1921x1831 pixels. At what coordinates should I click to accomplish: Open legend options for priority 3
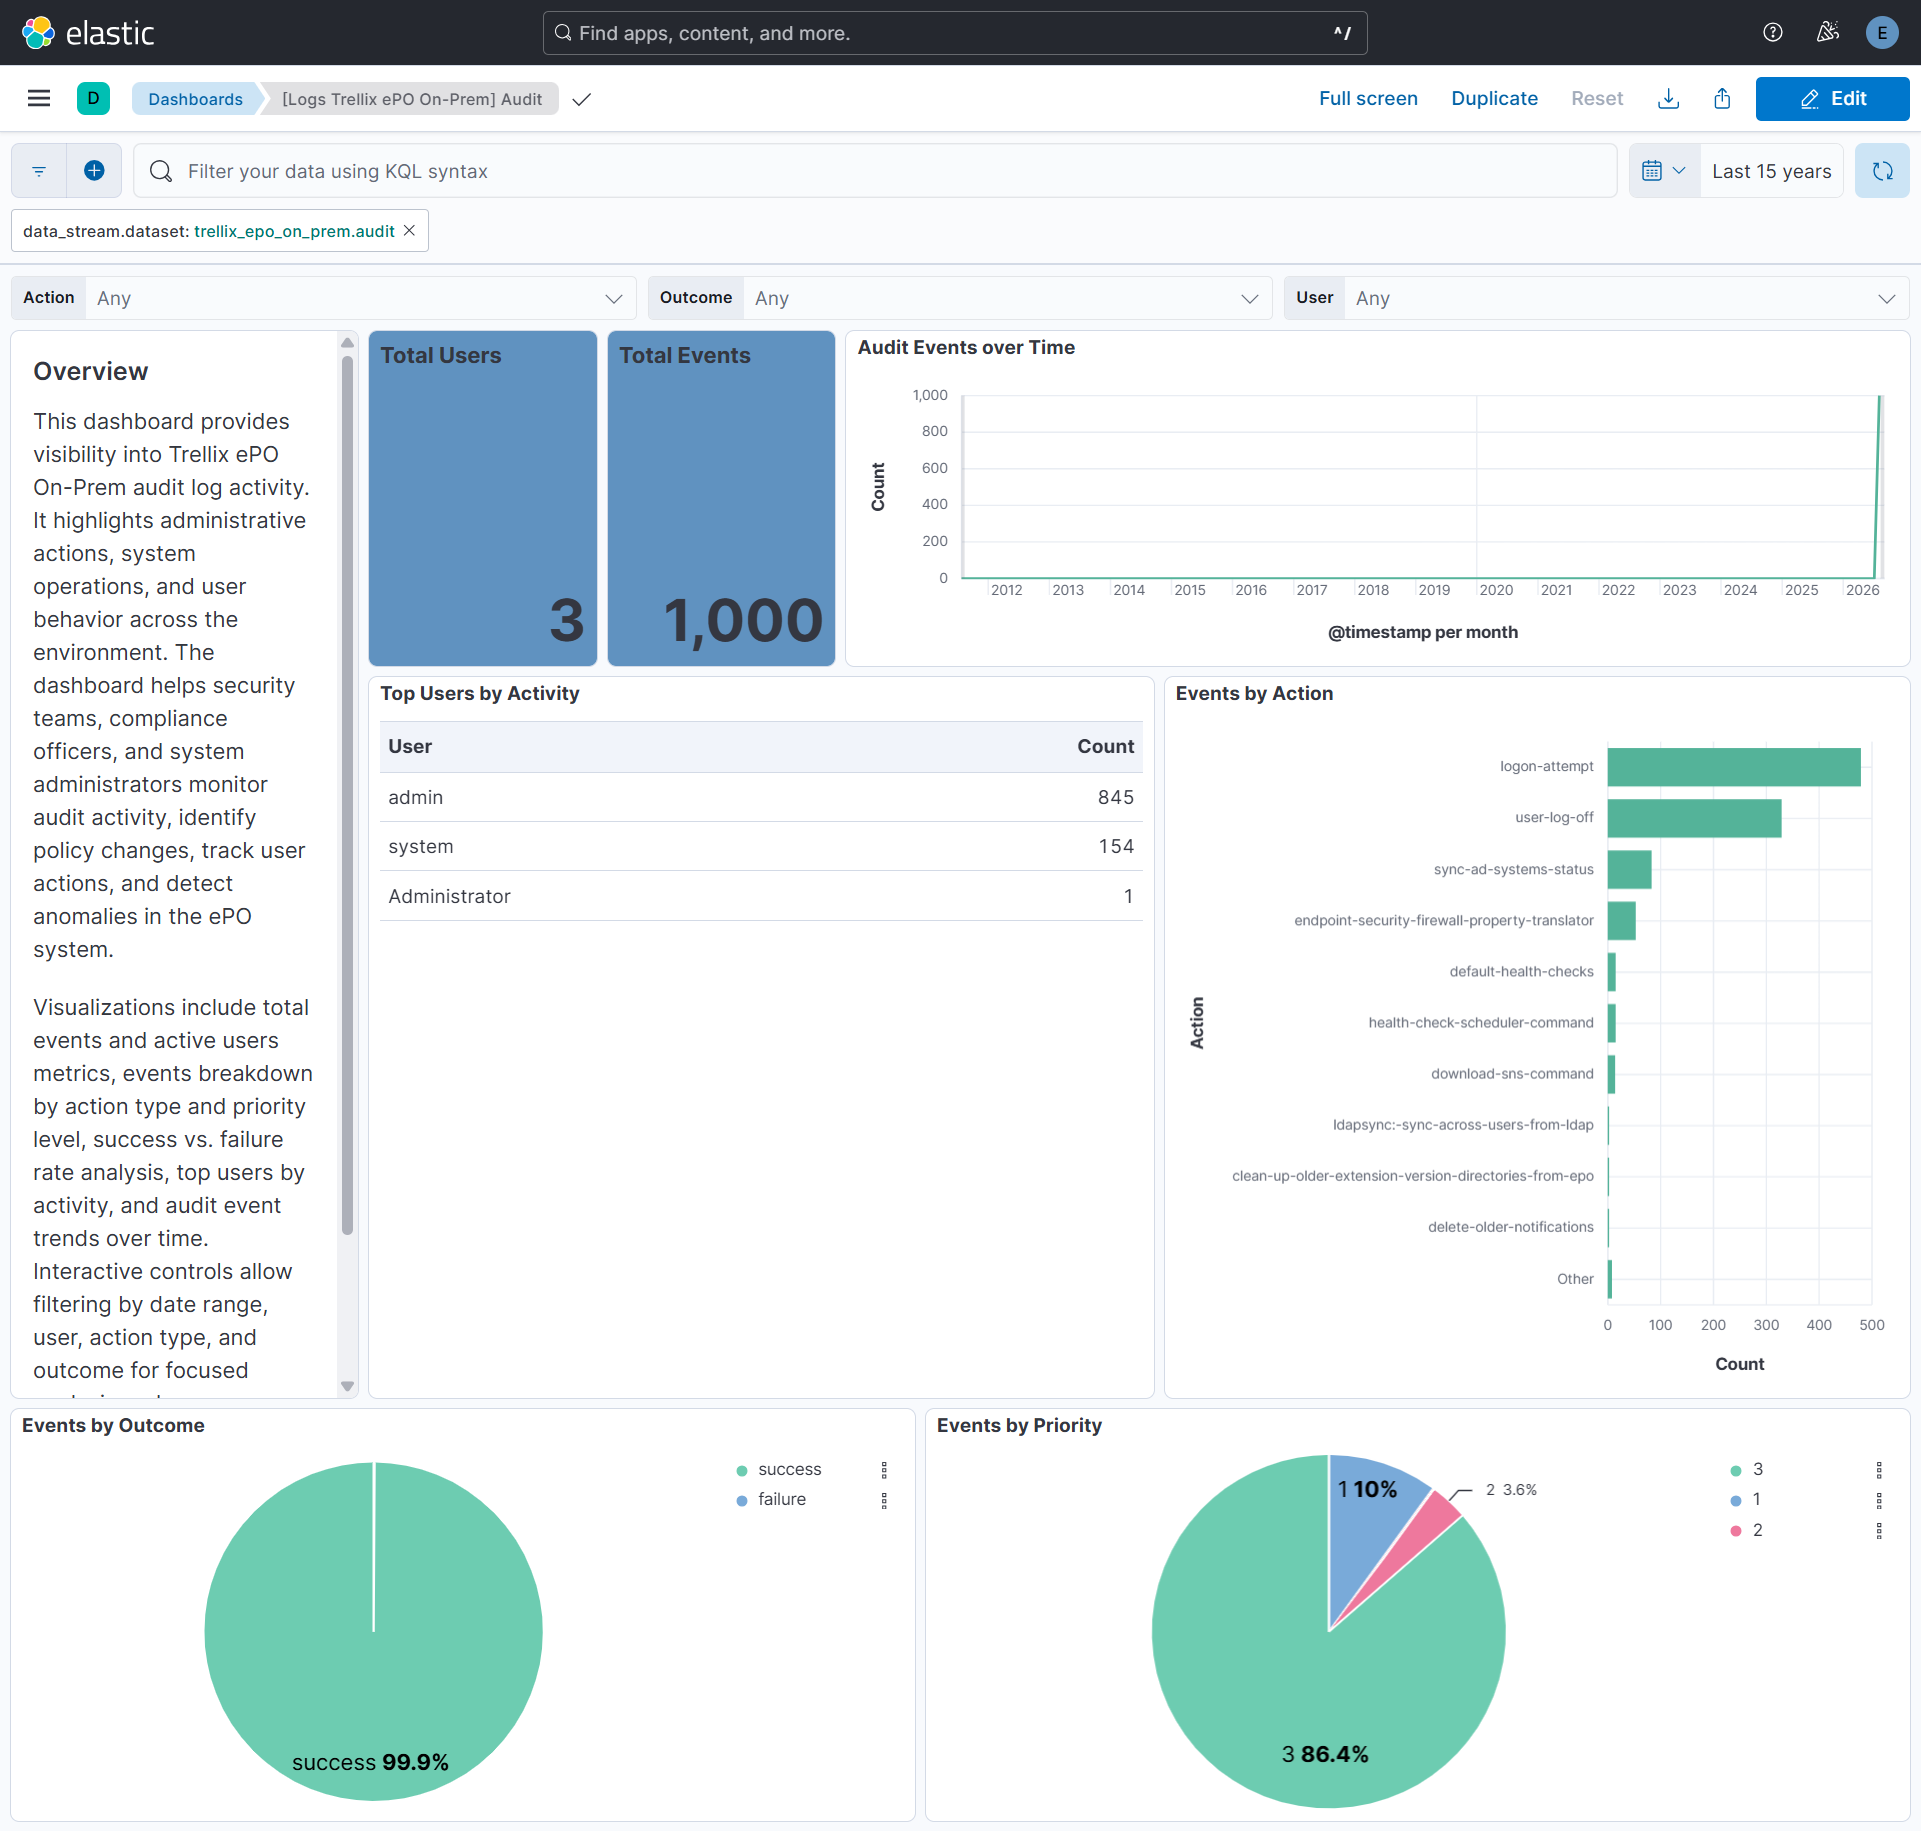(1879, 1470)
